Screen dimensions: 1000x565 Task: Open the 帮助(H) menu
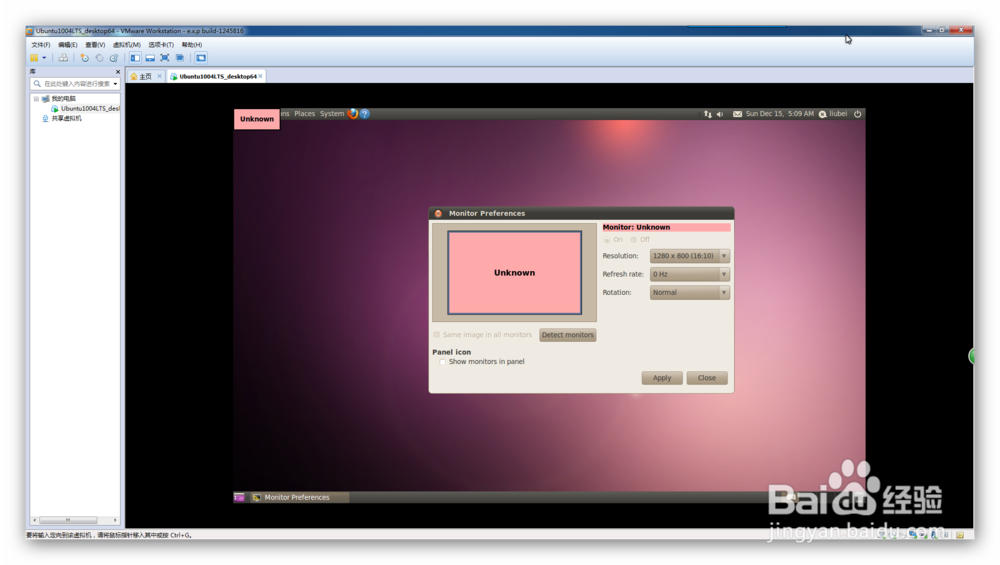[191, 45]
